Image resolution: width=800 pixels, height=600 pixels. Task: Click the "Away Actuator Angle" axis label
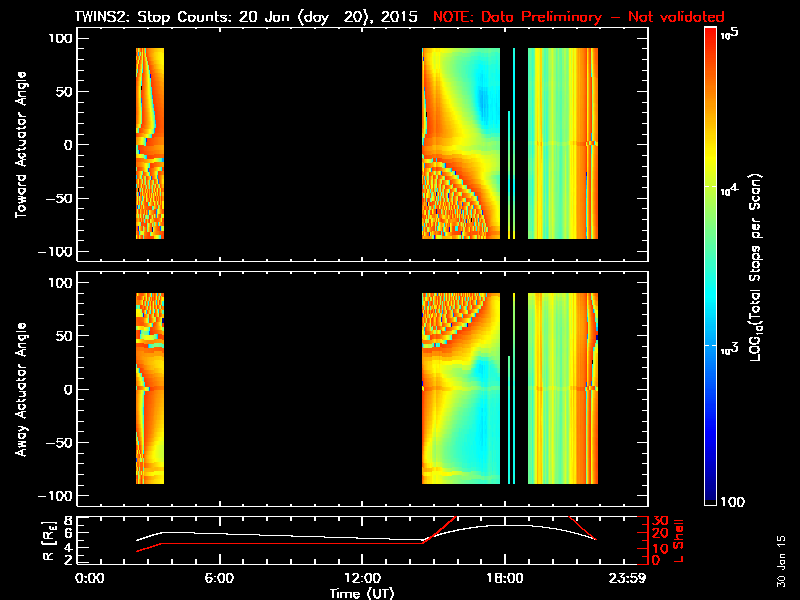[x=21, y=389]
